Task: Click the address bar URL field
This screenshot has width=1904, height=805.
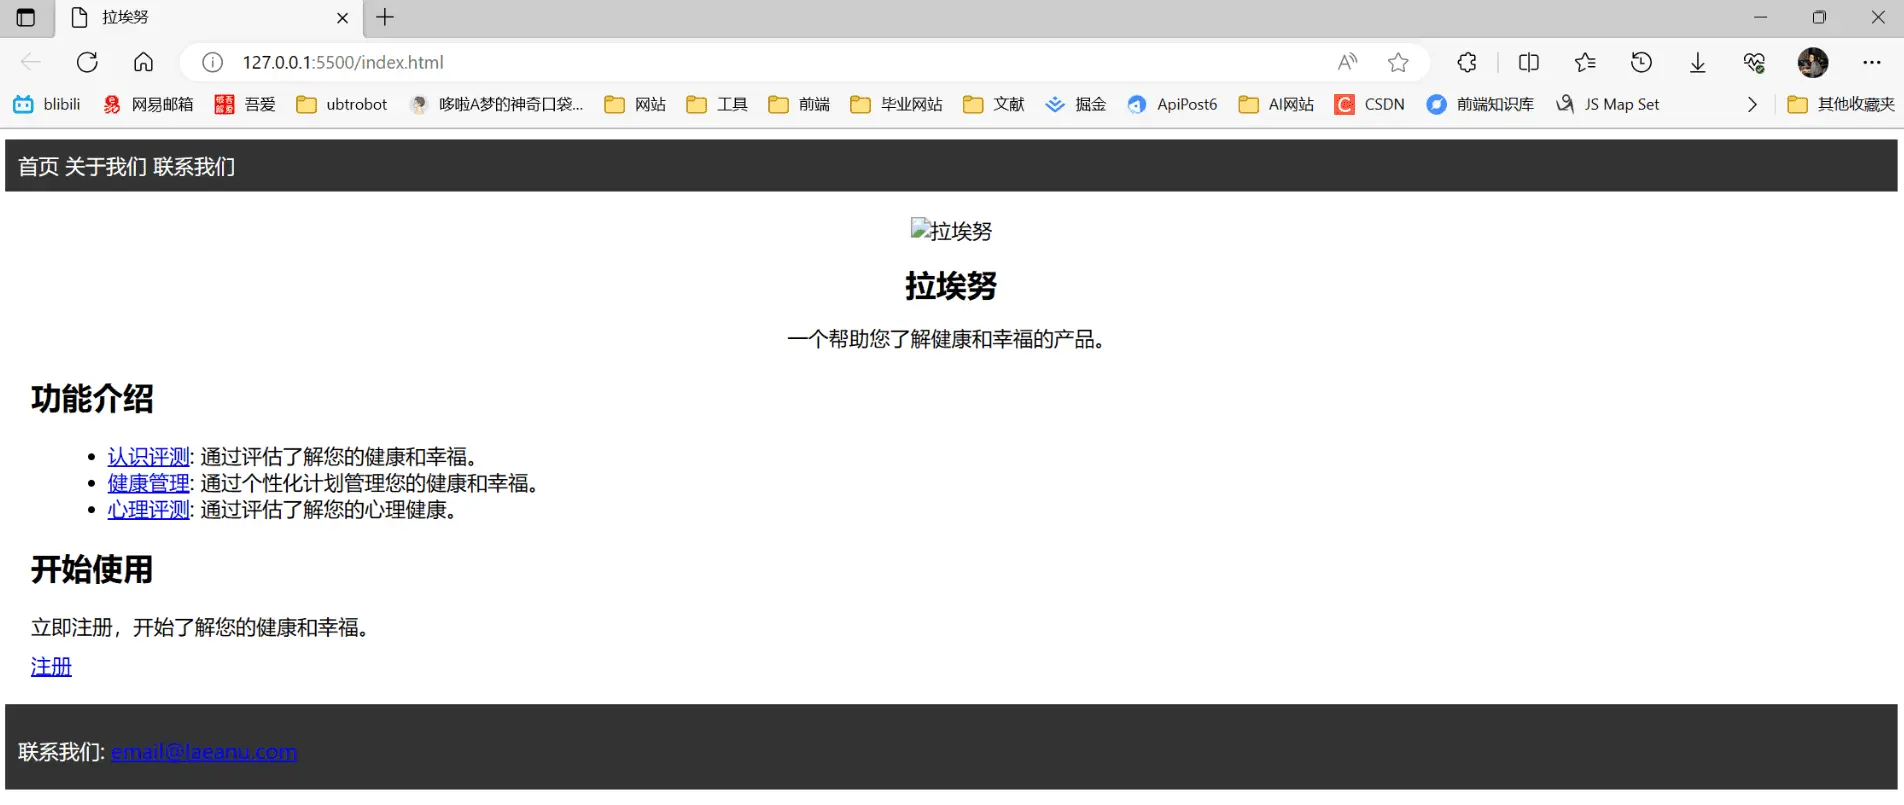Action: click(700, 62)
